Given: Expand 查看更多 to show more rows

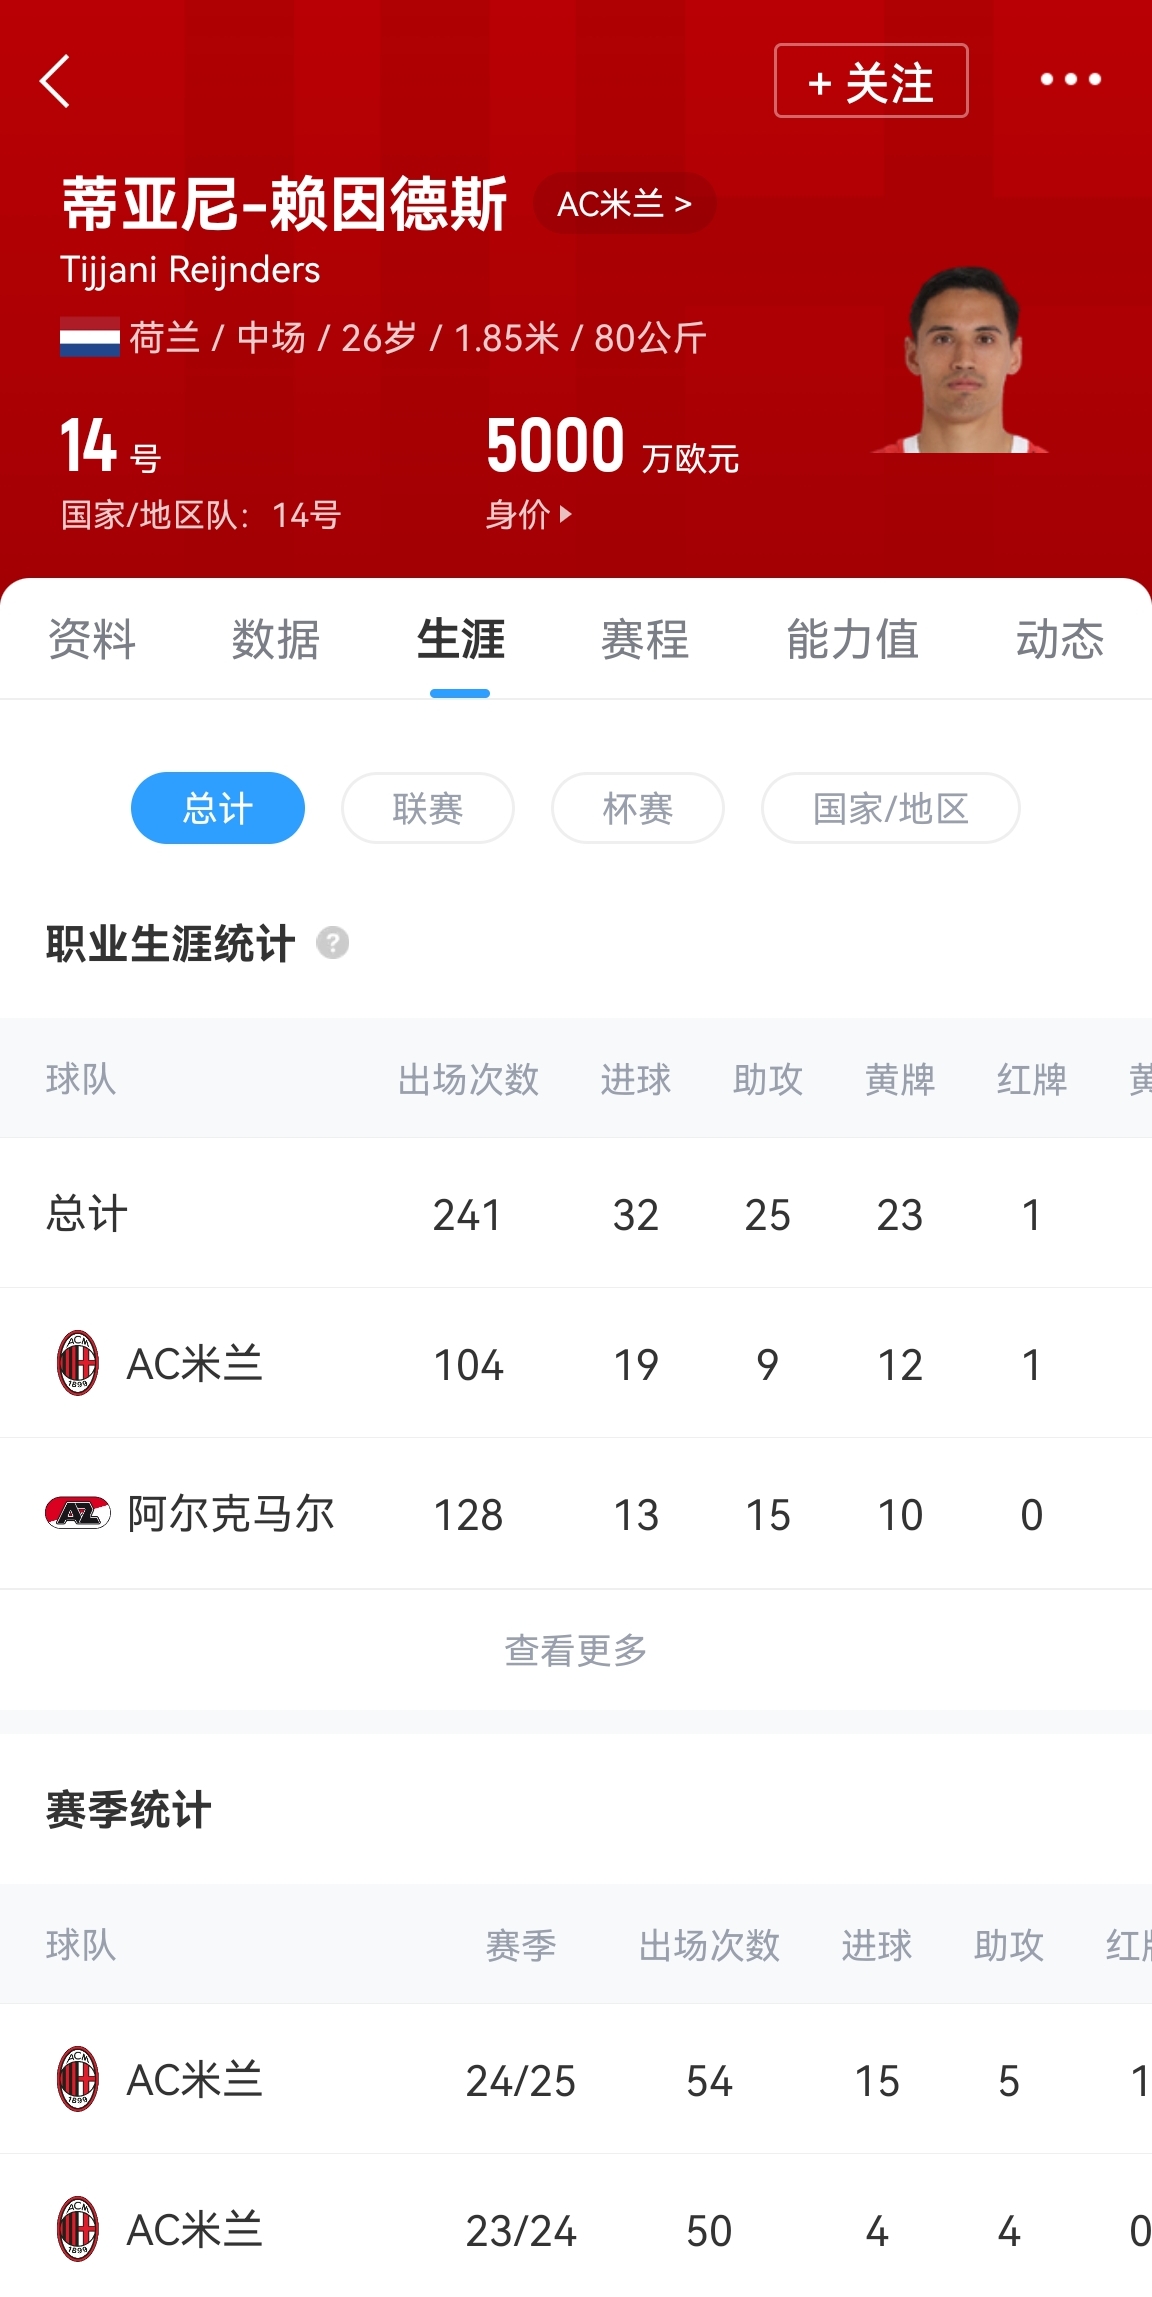Looking at the screenshot, I should click(576, 1650).
